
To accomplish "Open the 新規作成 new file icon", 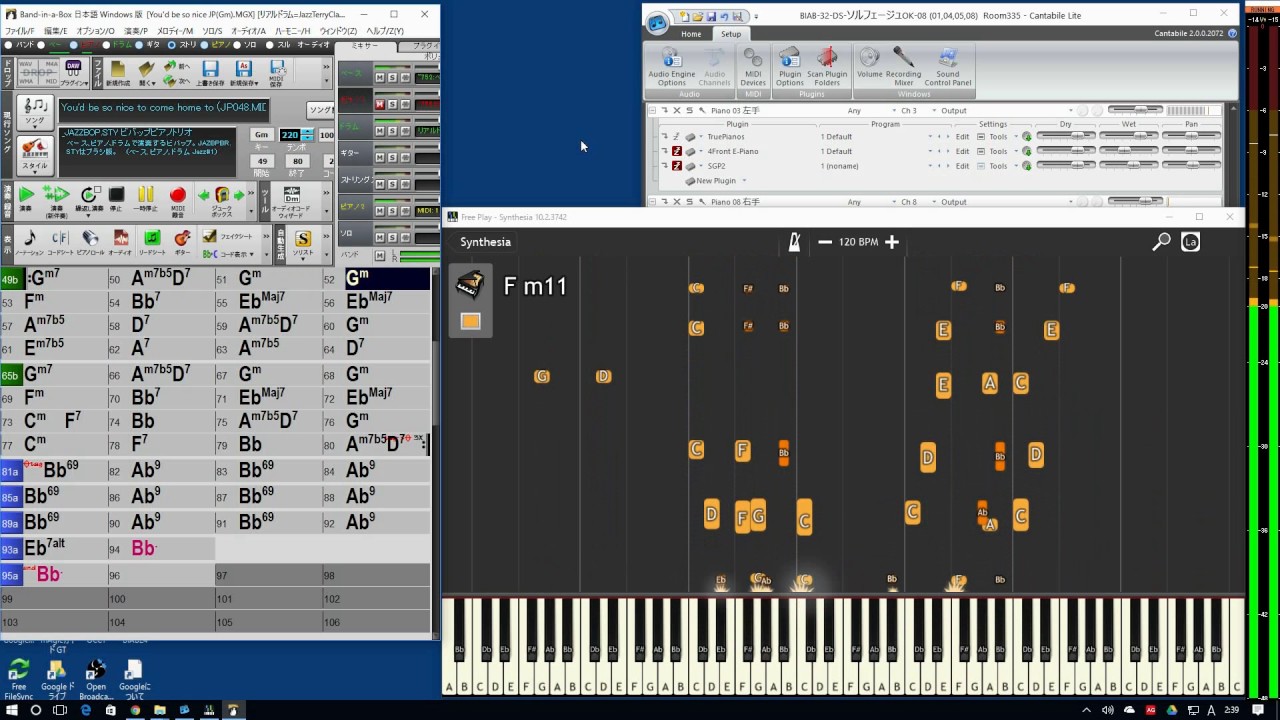I will click(118, 72).
